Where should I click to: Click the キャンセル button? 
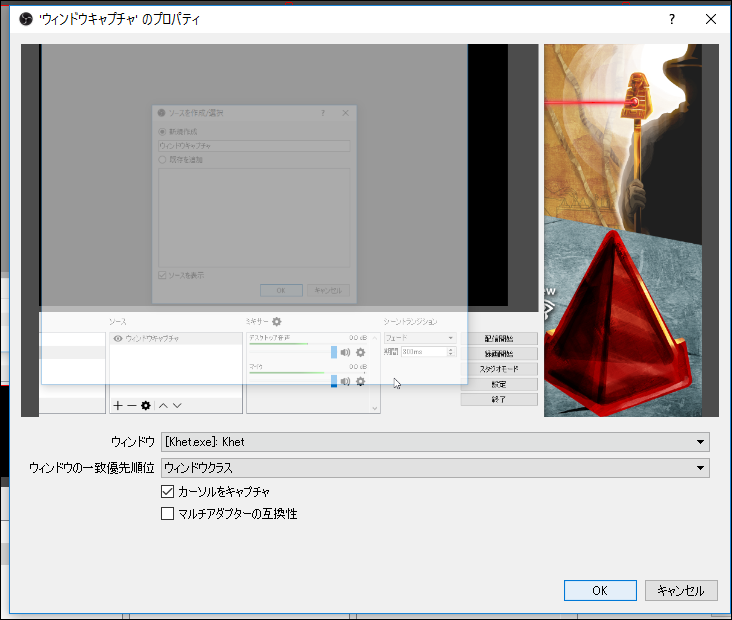[681, 591]
